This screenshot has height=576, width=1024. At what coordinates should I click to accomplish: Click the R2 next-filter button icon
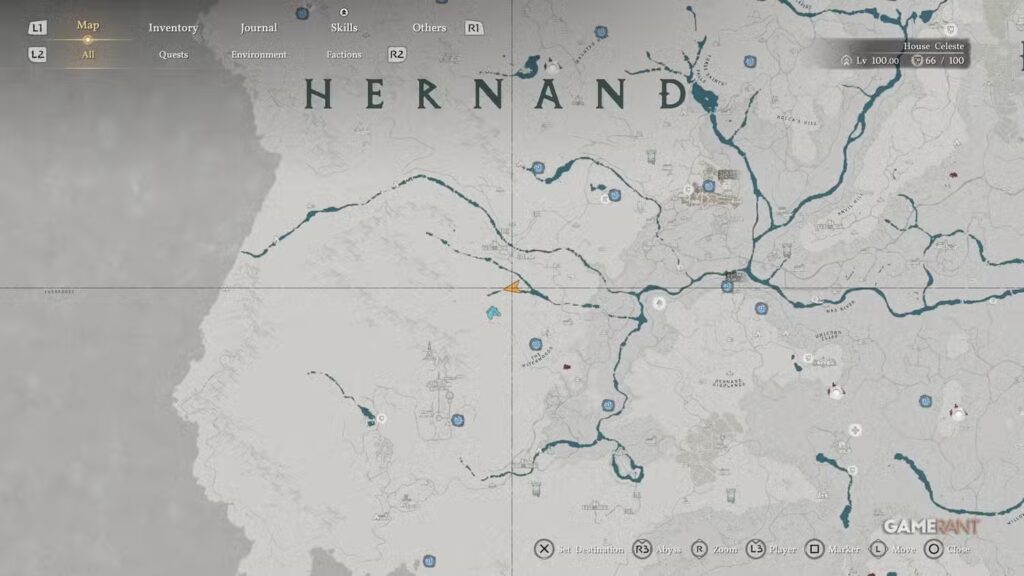[397, 55]
